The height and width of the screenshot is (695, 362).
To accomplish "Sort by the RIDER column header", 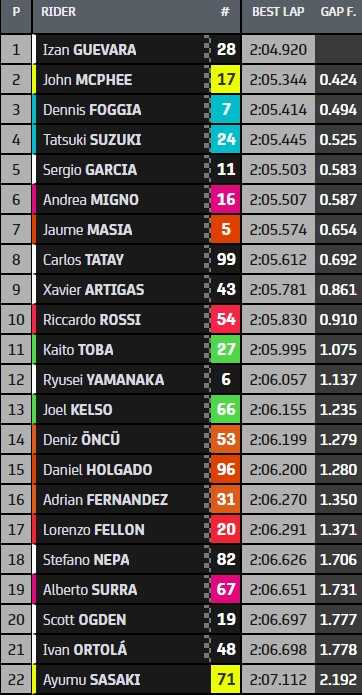I will (x=58, y=12).
